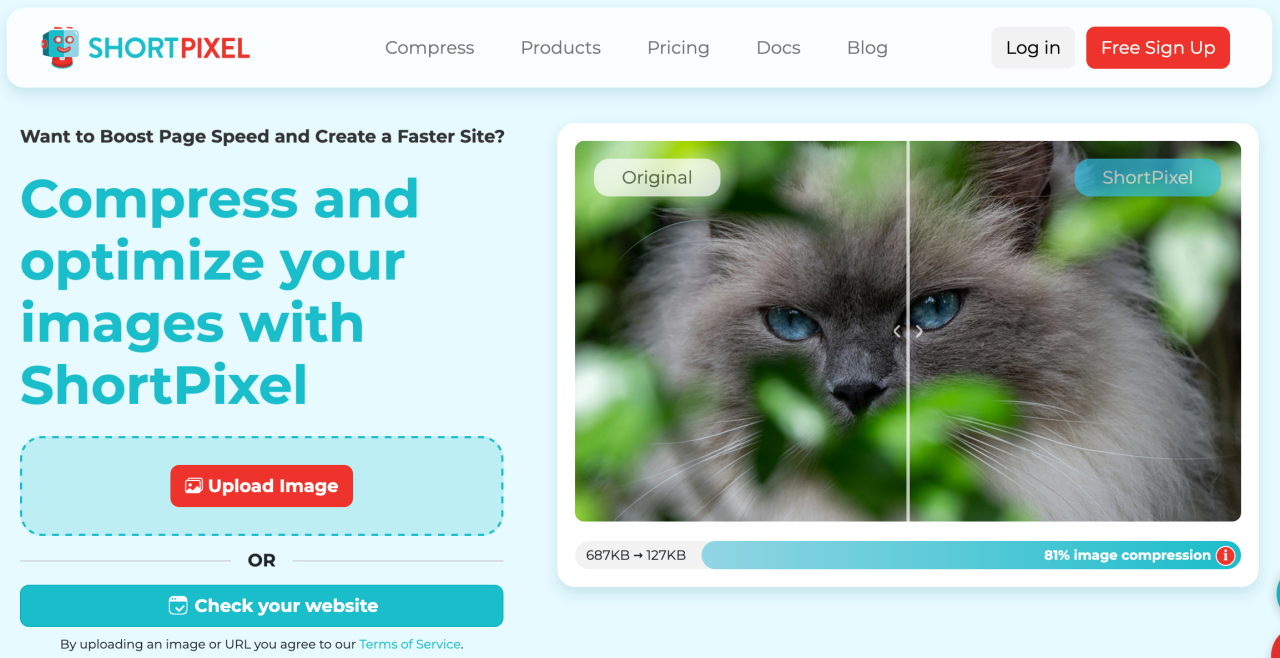Open the Docs link in navigation

click(778, 48)
